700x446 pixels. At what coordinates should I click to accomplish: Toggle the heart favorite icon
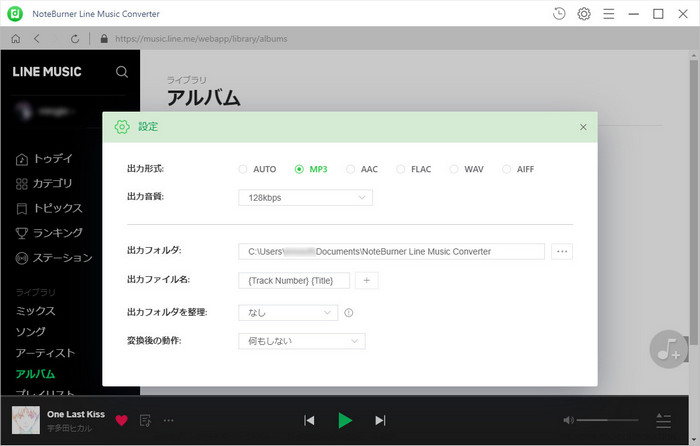coord(121,420)
